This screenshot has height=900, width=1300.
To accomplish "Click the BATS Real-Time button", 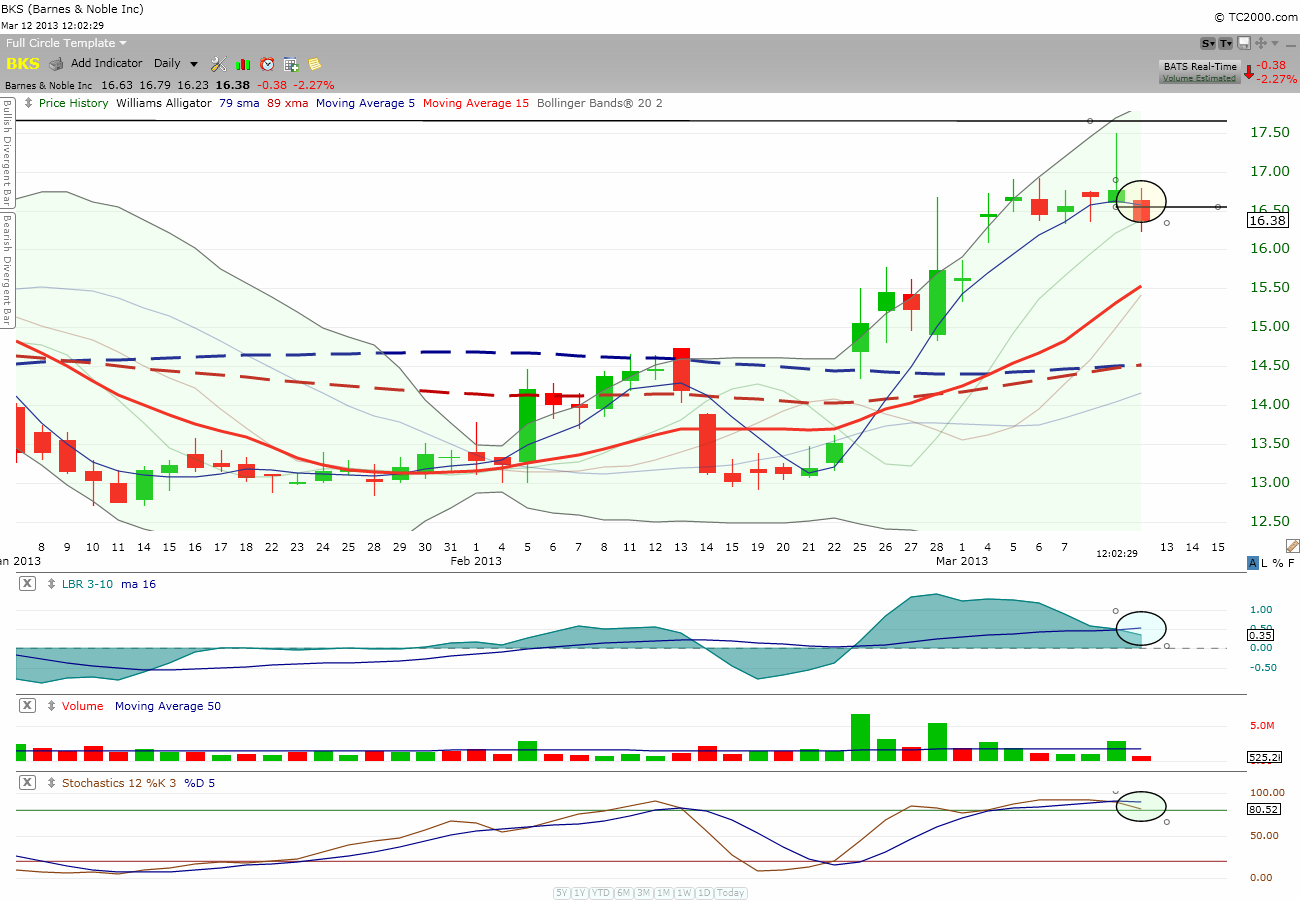I will coord(1200,67).
